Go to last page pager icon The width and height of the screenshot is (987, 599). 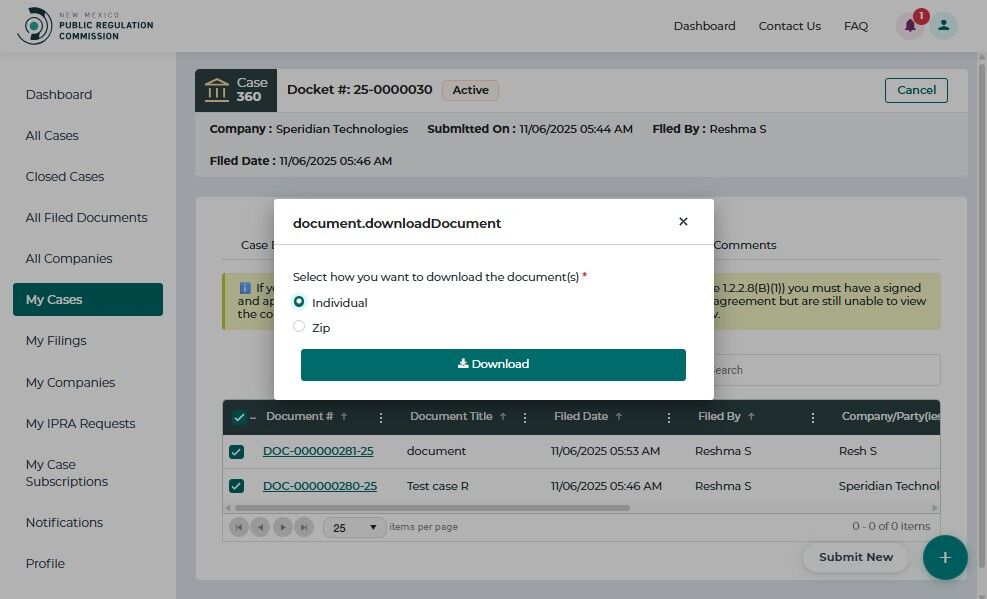tap(304, 527)
